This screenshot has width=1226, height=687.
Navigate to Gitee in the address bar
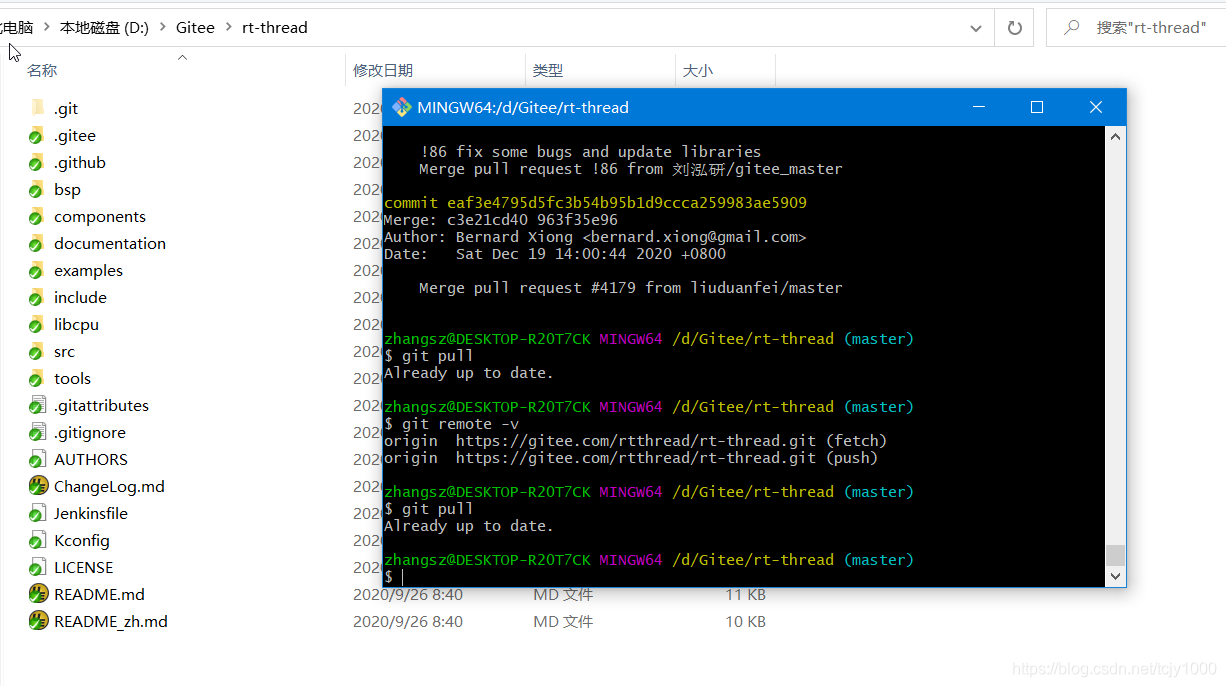tap(195, 28)
